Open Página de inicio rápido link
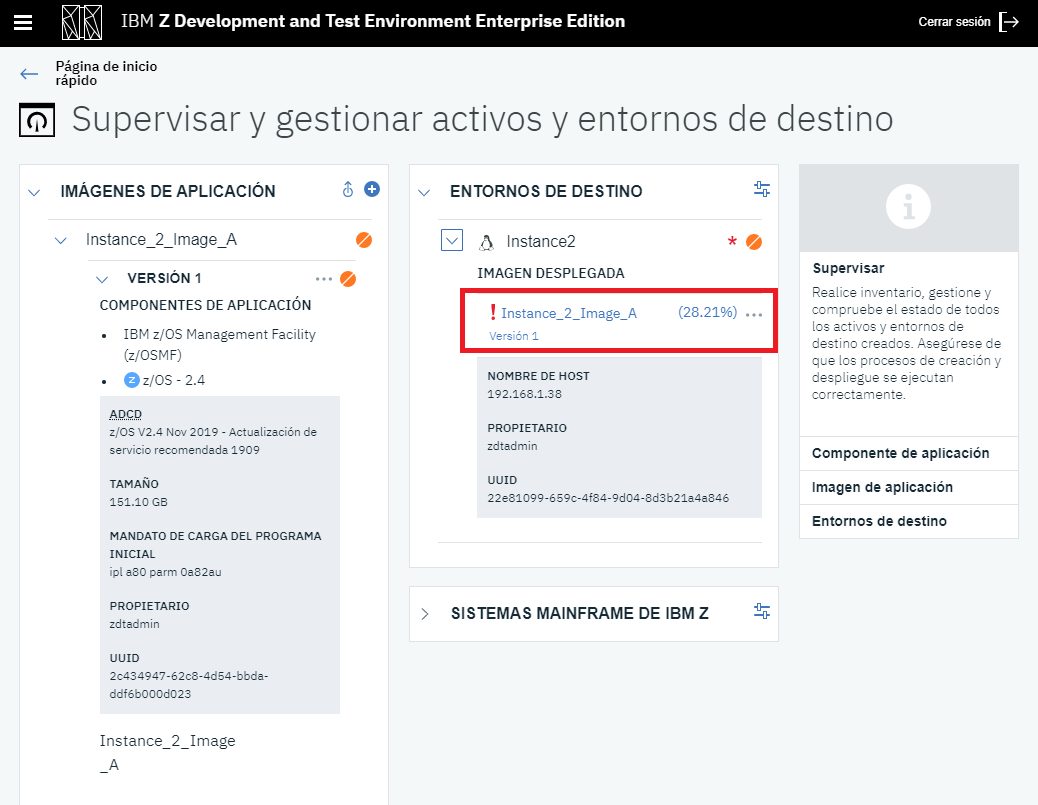Screen dimensions: 1038x805 [x=106, y=73]
